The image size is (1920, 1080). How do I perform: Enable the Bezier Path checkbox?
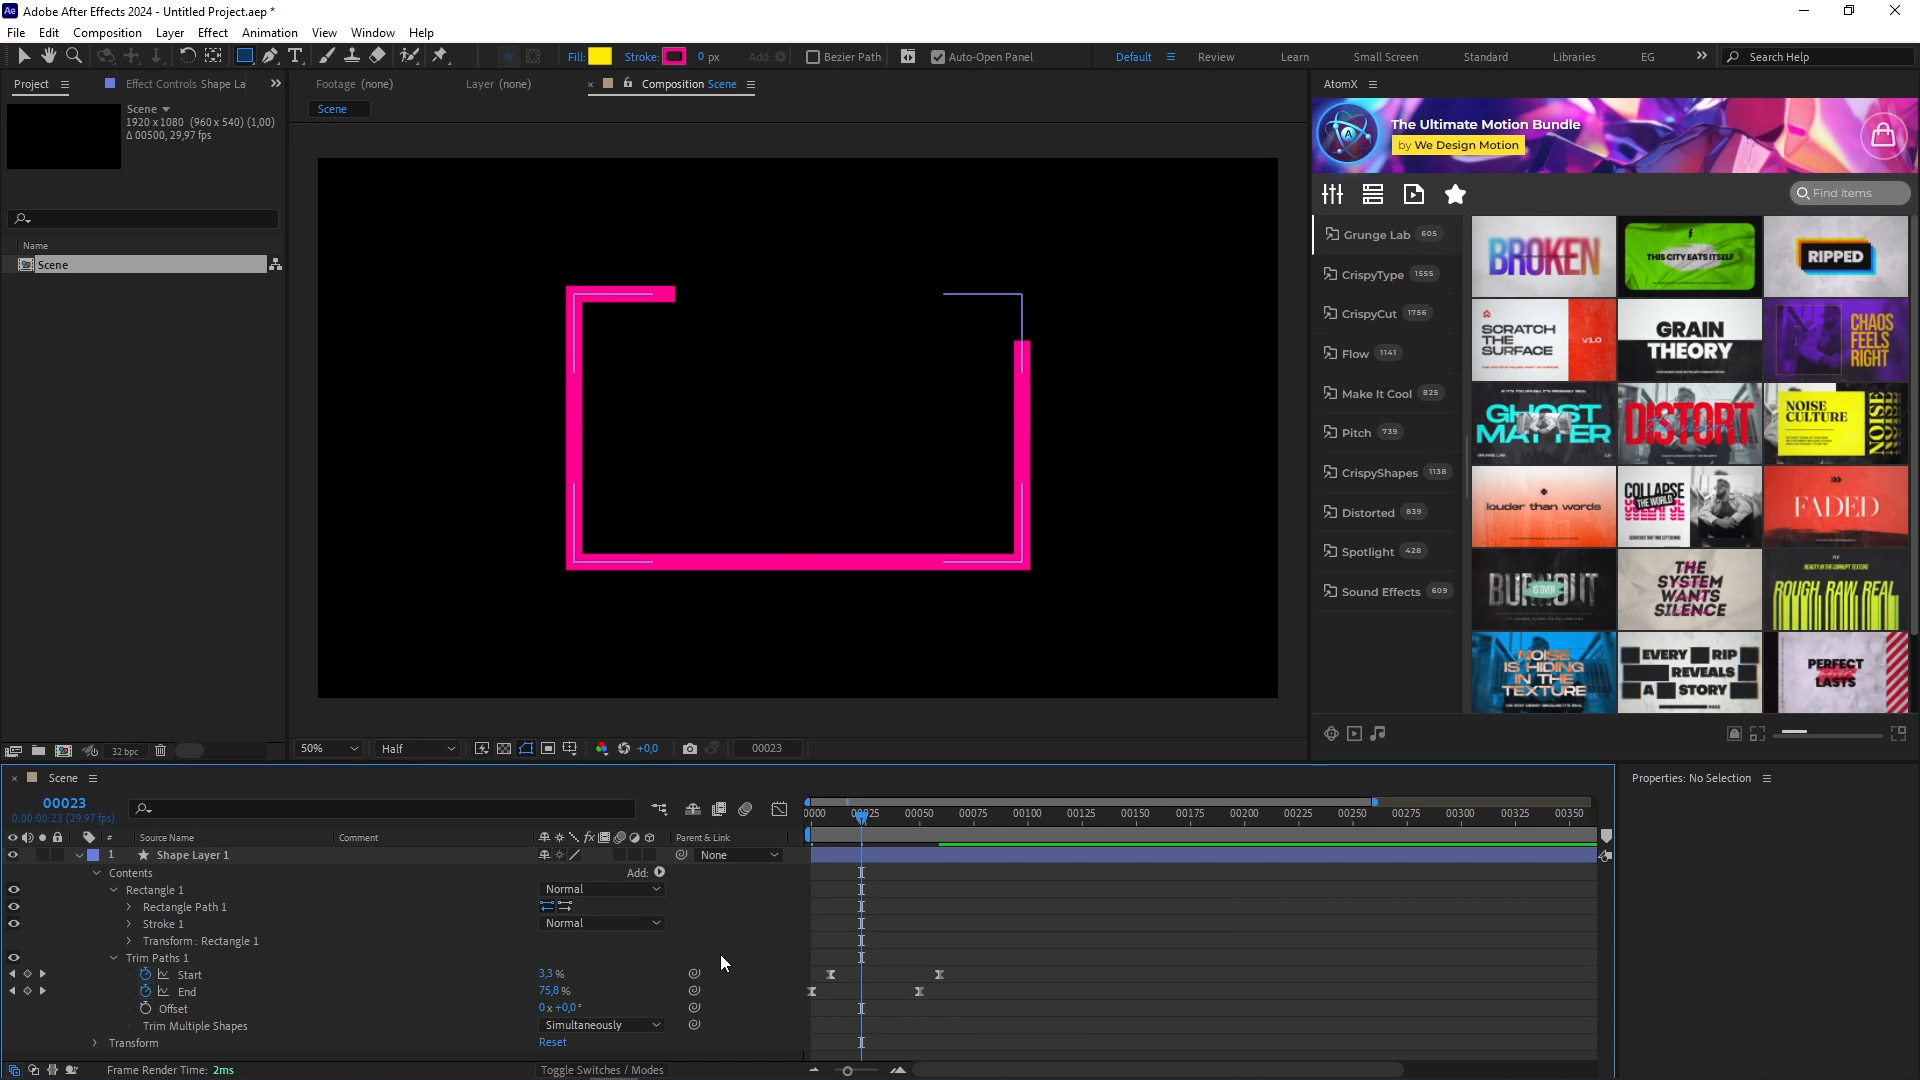[813, 57]
